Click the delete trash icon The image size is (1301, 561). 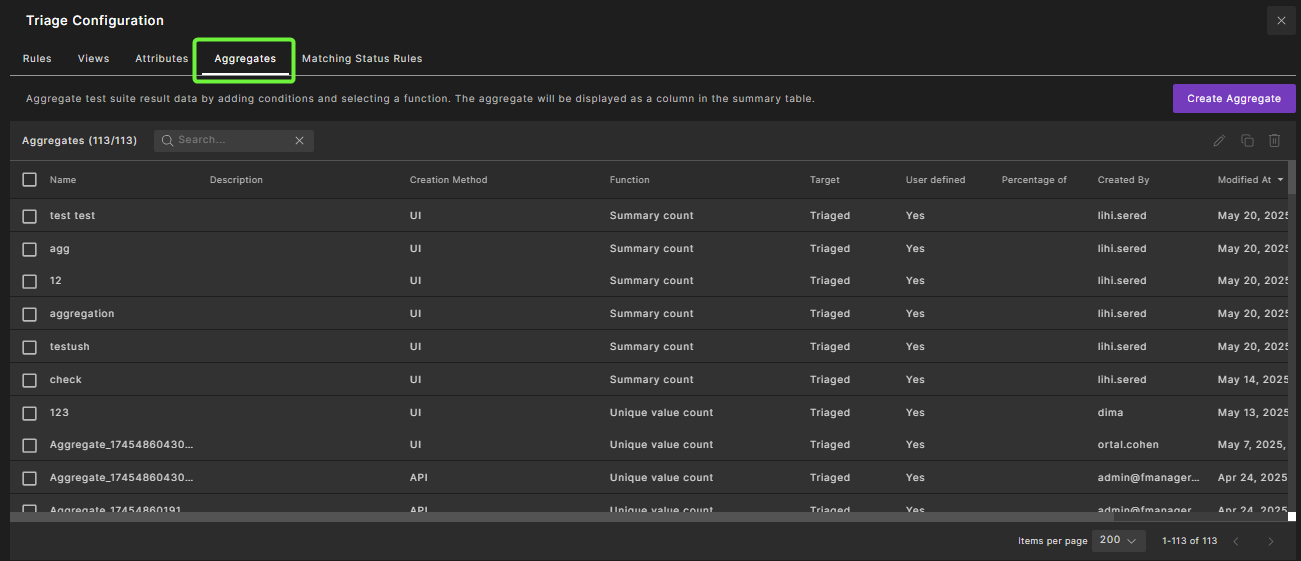1274,141
